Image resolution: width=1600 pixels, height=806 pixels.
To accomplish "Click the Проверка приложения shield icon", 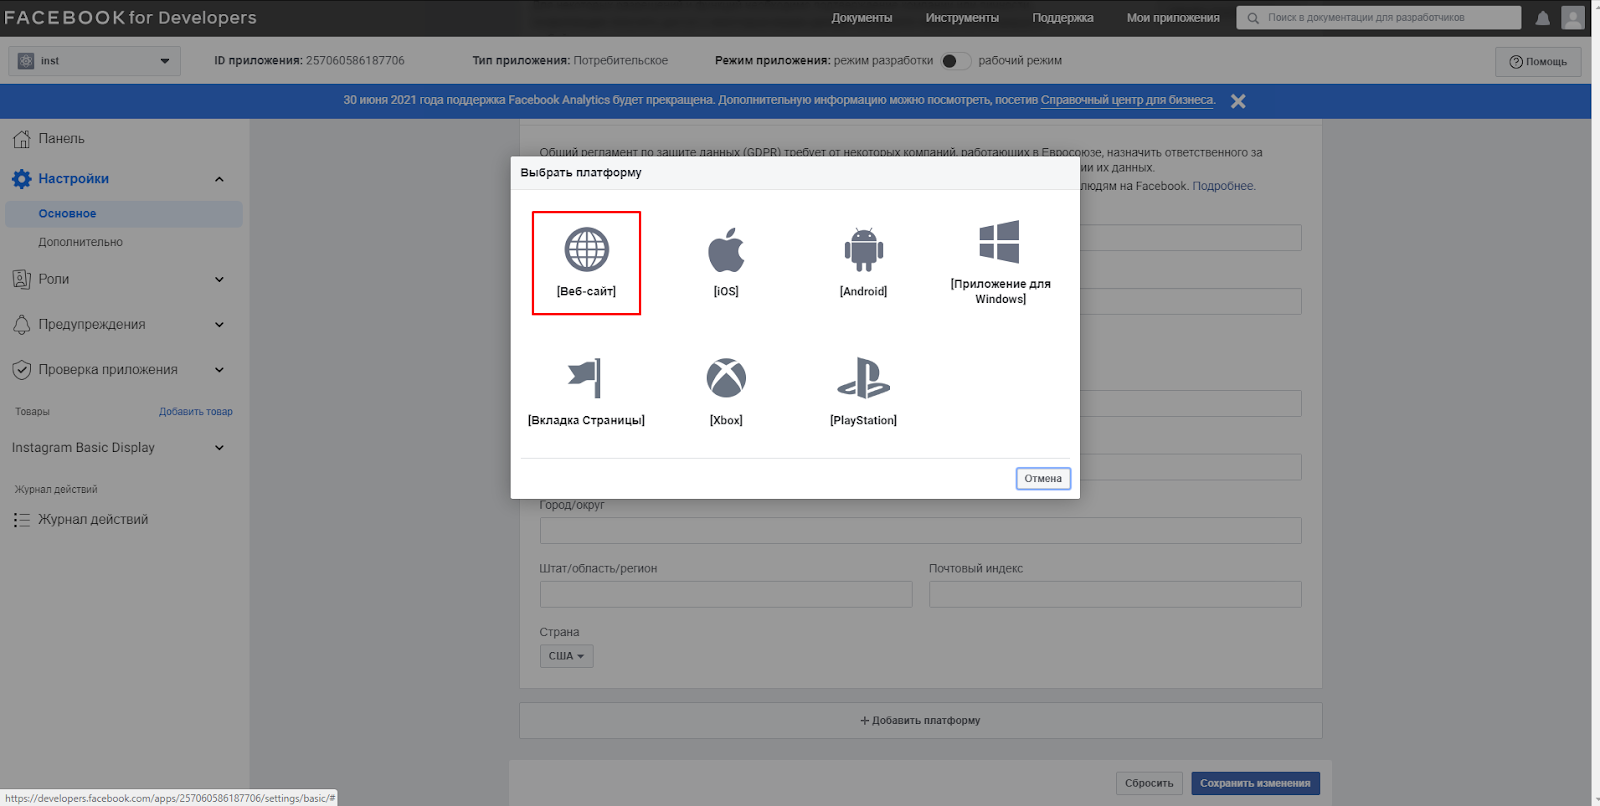I will coord(21,369).
